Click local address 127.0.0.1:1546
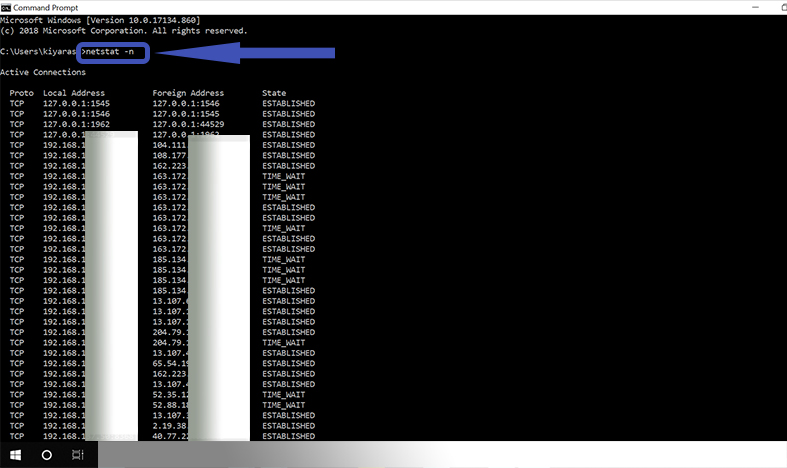Viewport: 787px width, 468px height. [76, 114]
